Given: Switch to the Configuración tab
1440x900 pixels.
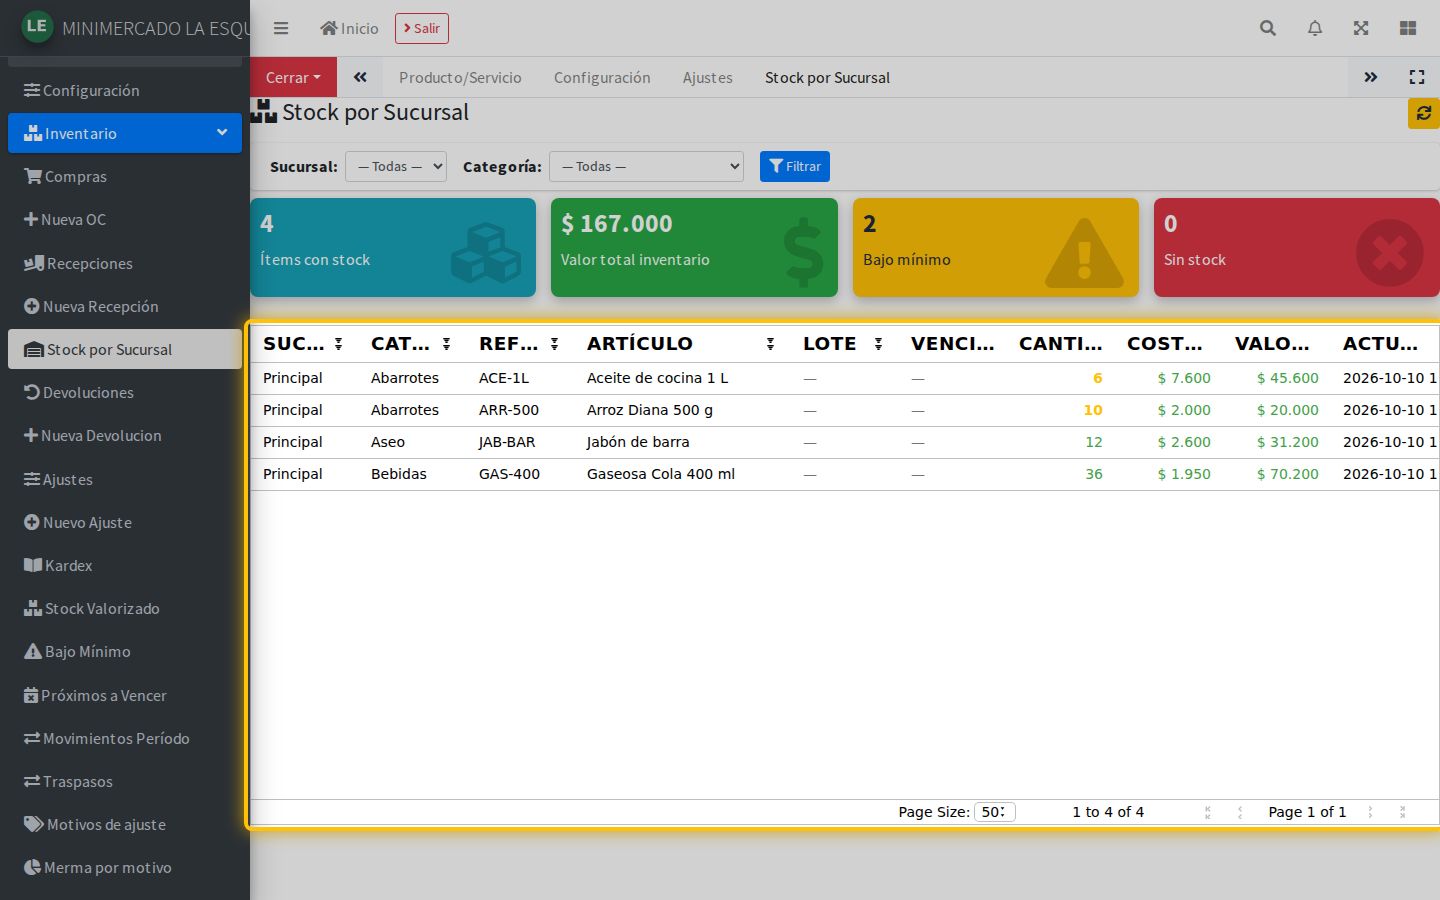Looking at the screenshot, I should tap(602, 77).
